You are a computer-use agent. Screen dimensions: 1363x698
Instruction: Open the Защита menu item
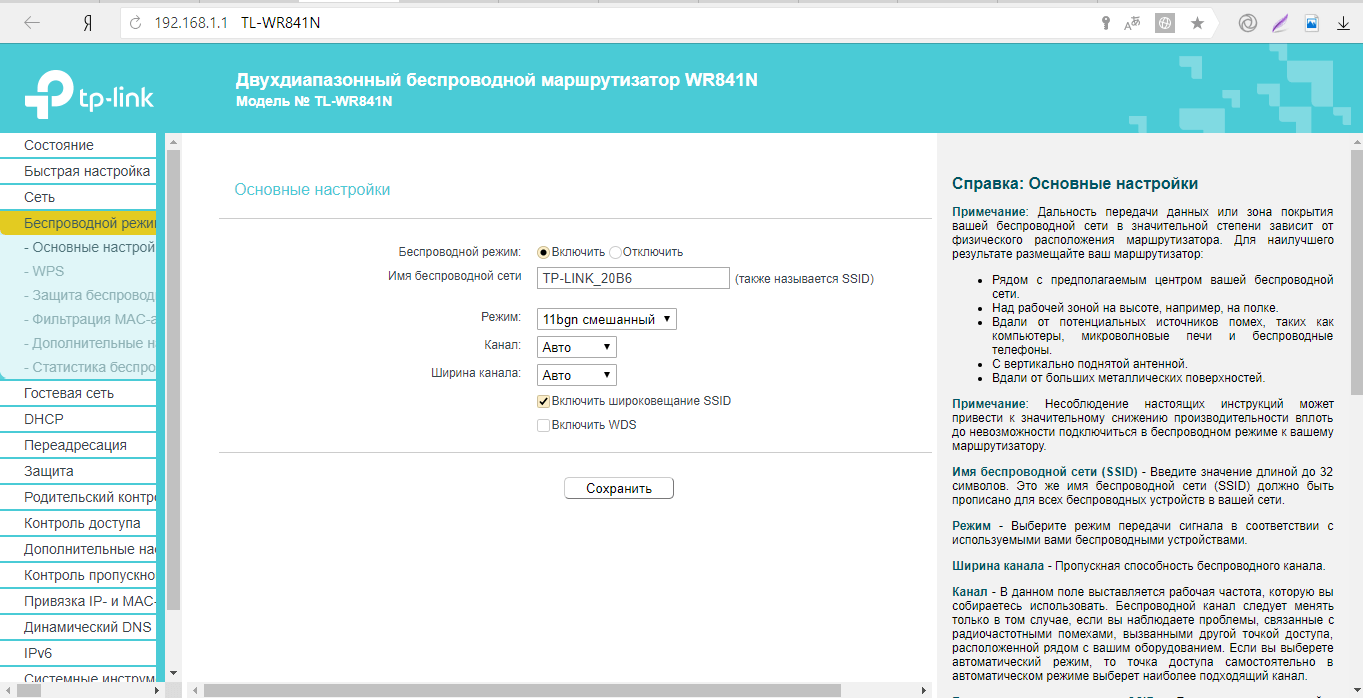click(x=78, y=471)
